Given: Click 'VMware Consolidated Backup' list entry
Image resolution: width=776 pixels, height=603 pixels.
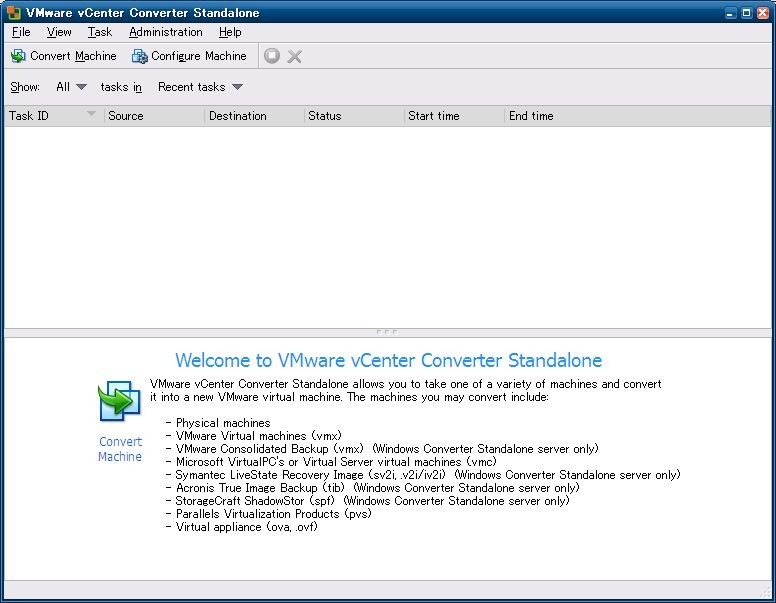Looking at the screenshot, I should click(x=387, y=449).
